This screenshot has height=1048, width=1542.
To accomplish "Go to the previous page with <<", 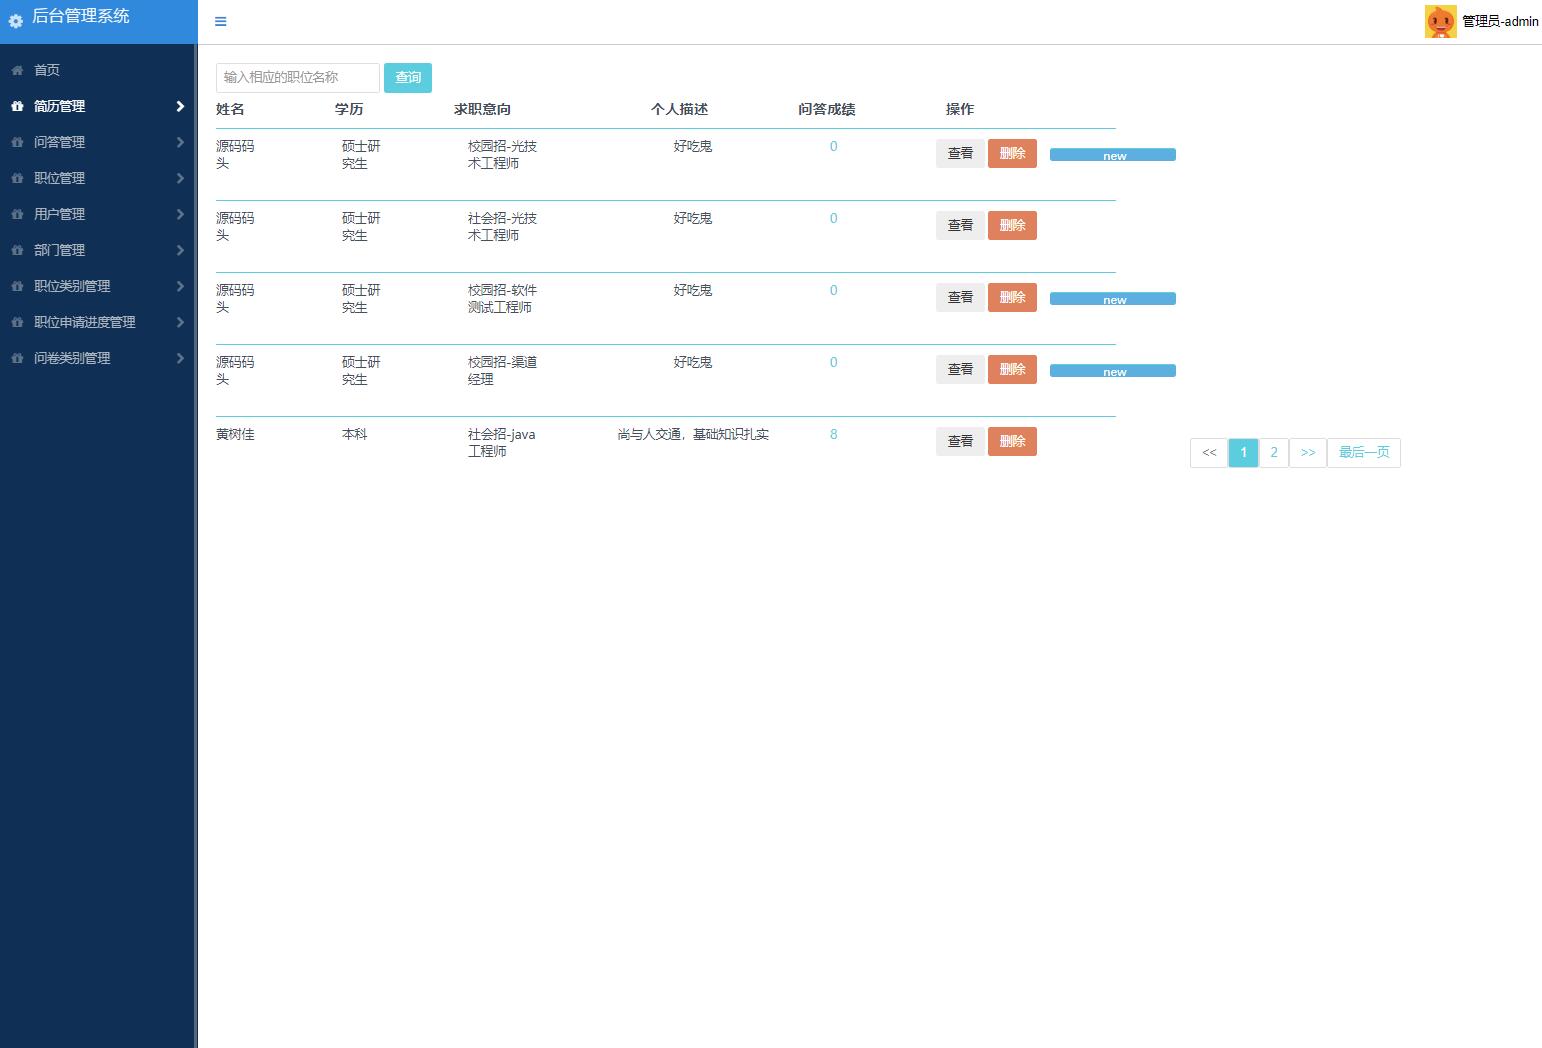I will click(1209, 453).
